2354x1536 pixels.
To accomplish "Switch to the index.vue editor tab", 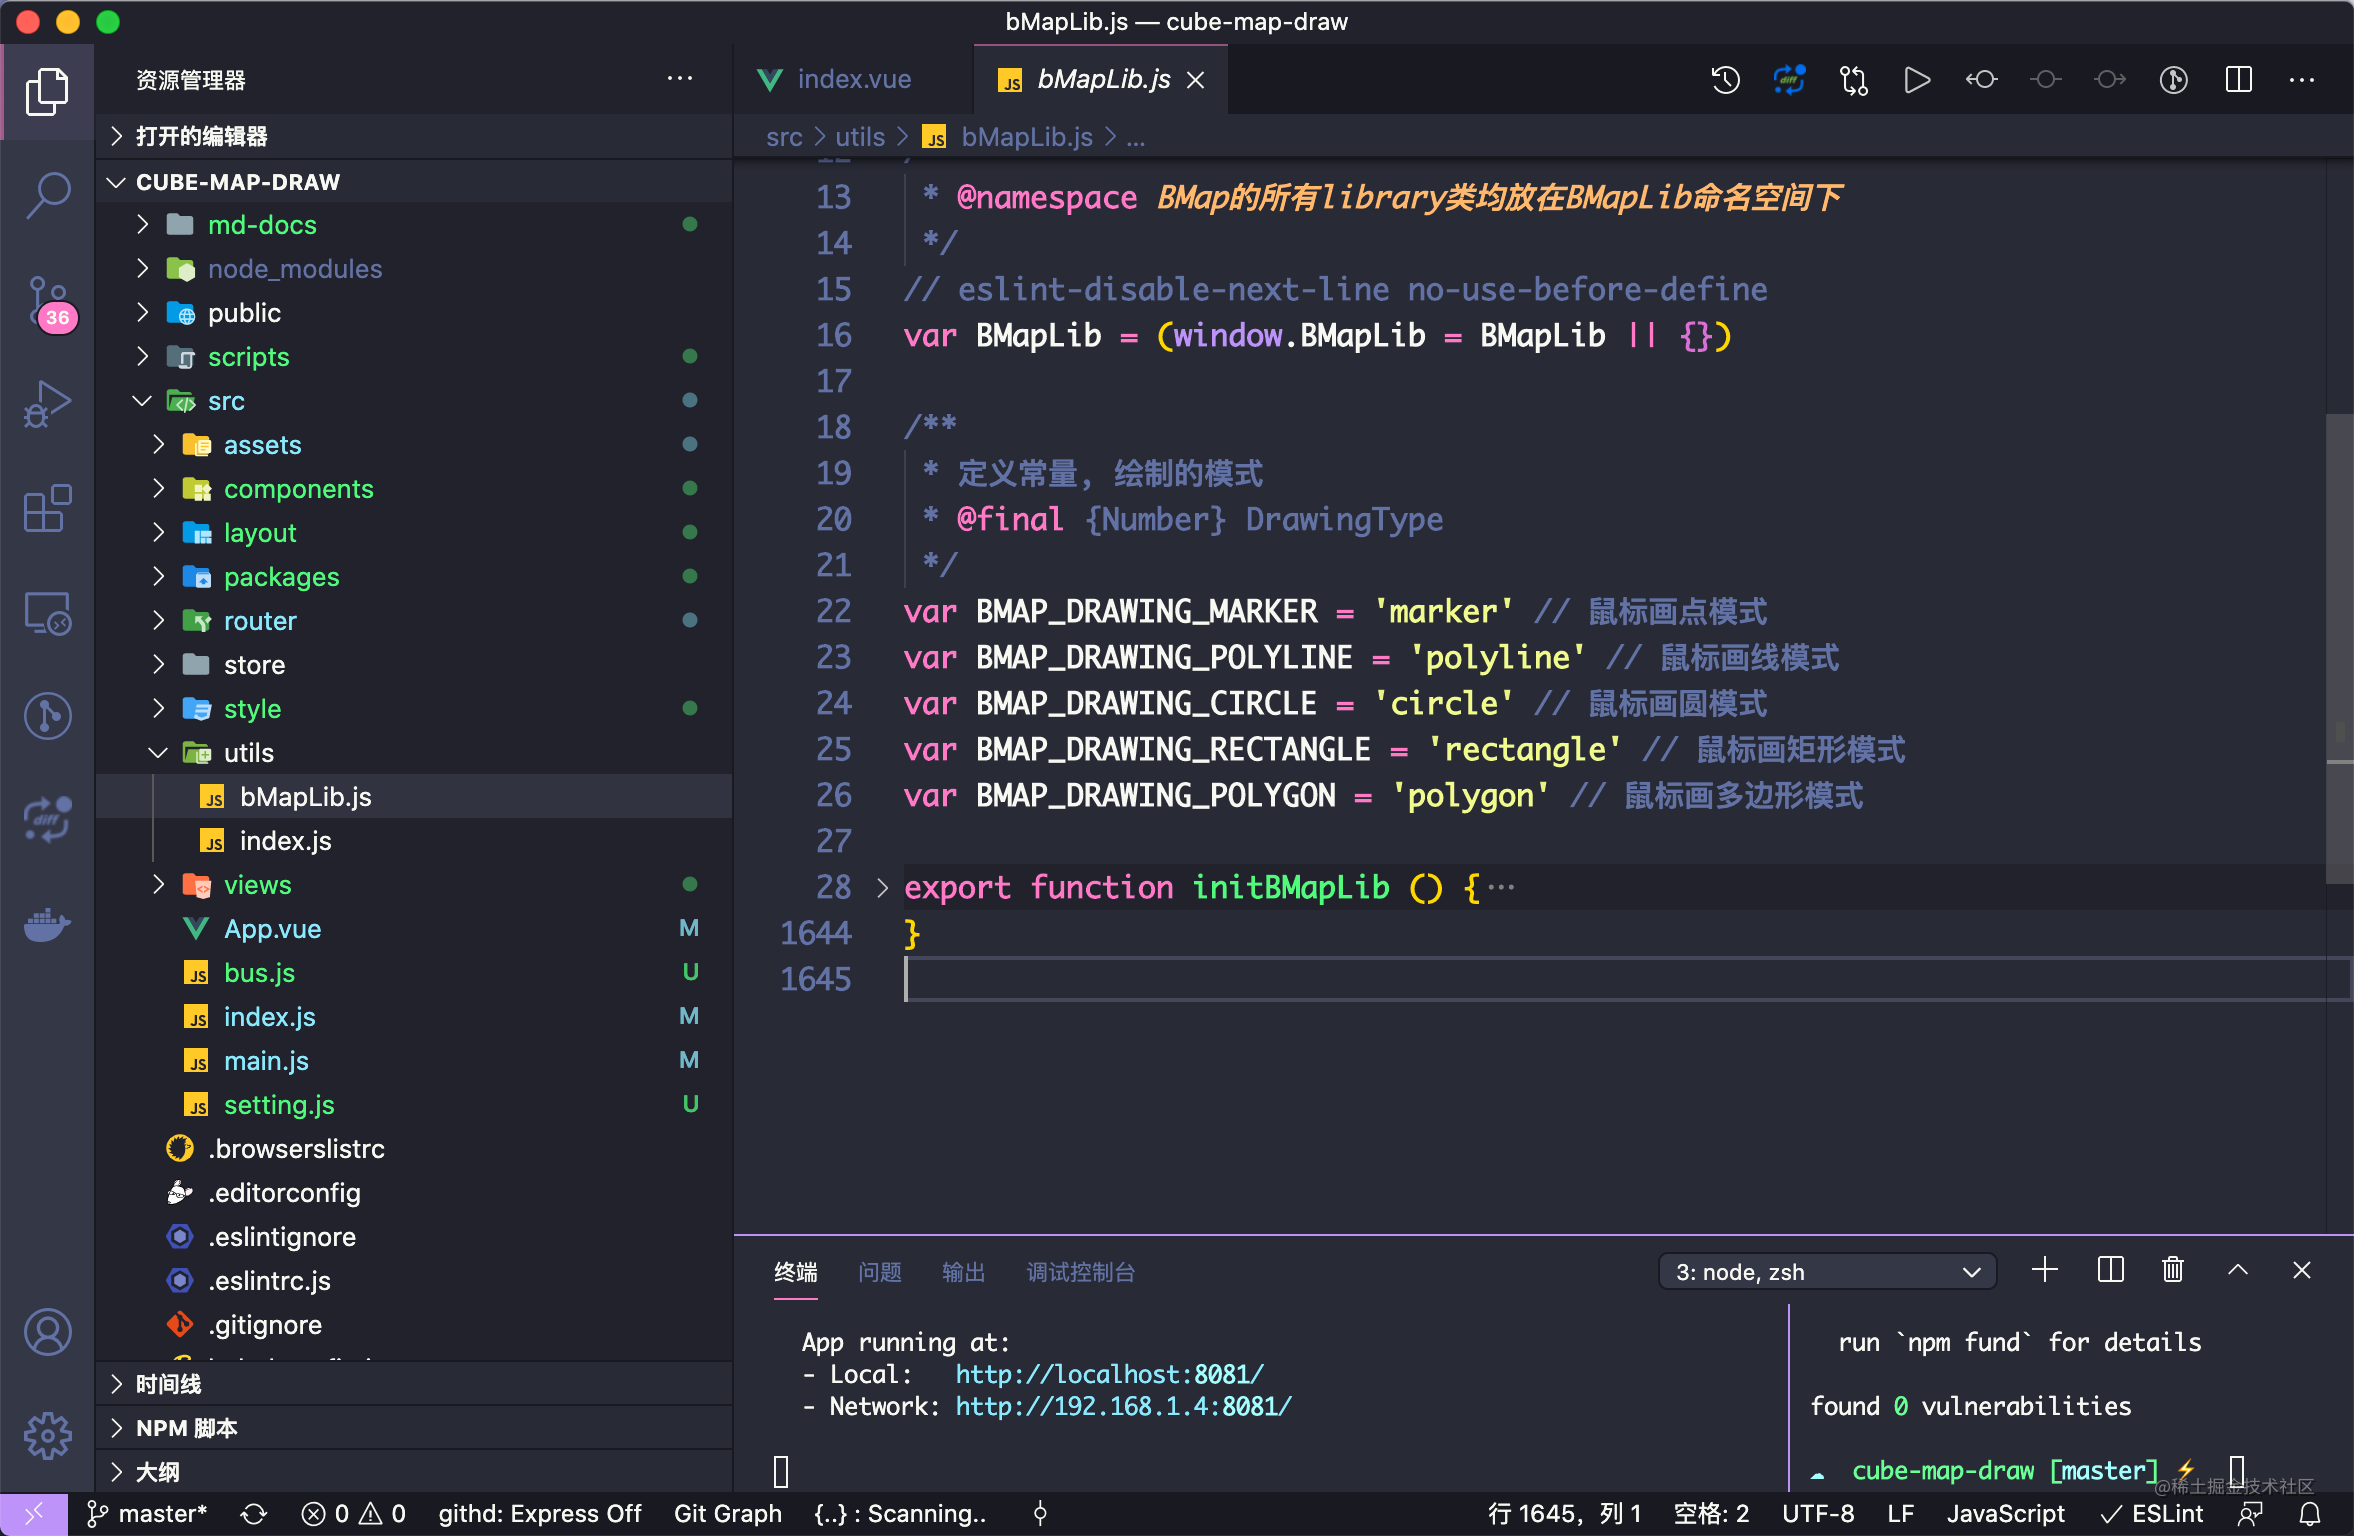I will tap(853, 80).
